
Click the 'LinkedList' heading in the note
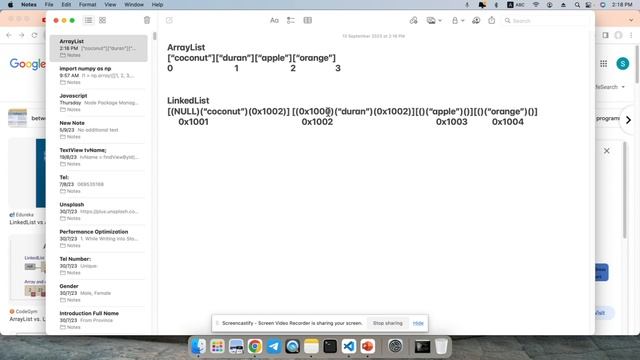click(188, 100)
